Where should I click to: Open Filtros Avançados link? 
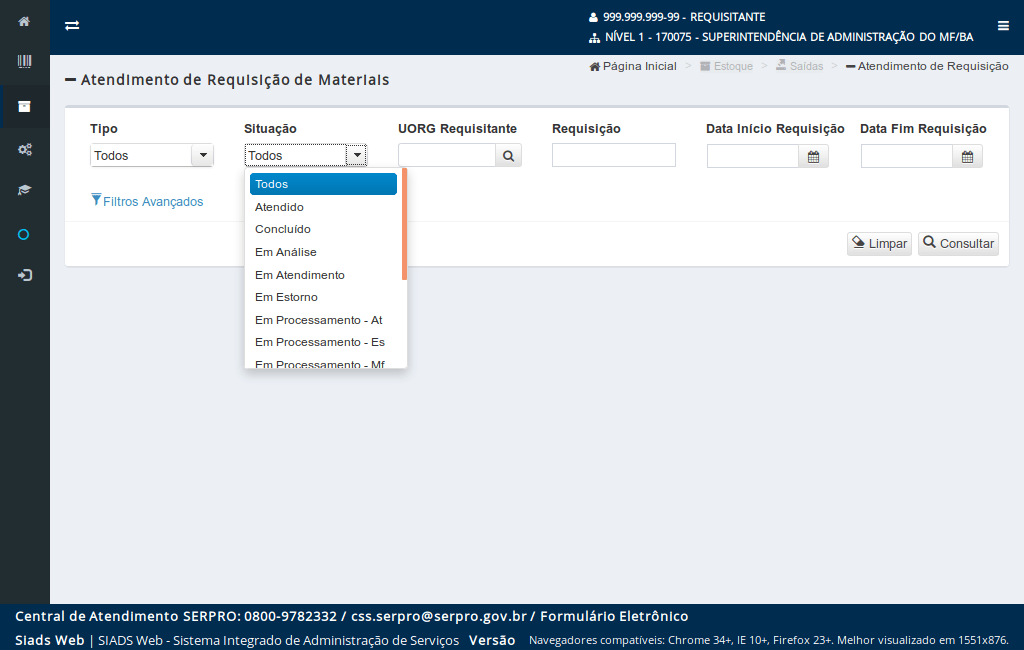point(147,201)
